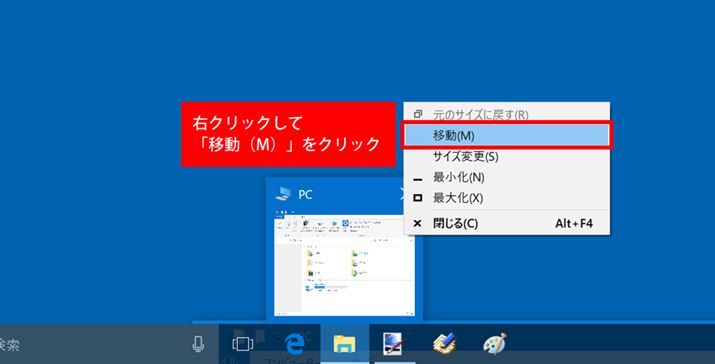Click 最大化(X) in the context menu
The height and width of the screenshot is (364, 715).
506,198
